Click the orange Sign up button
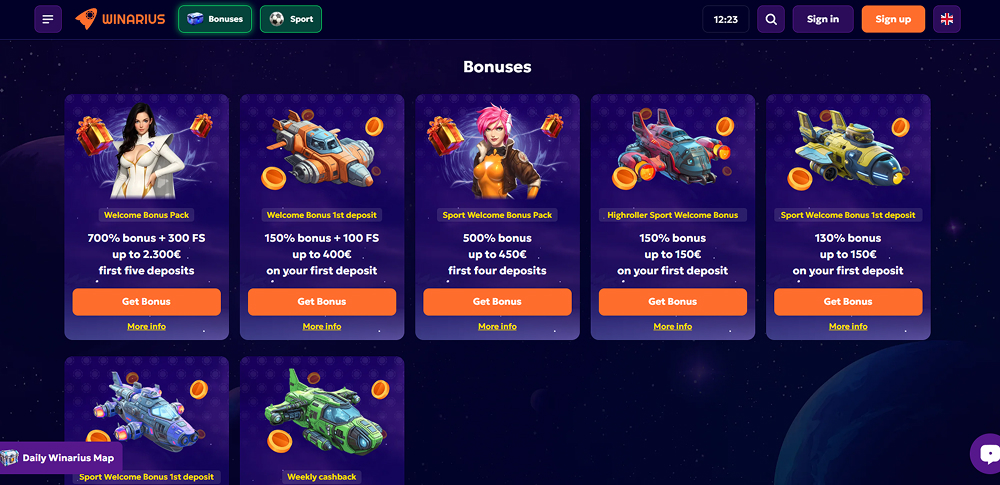Image resolution: width=1000 pixels, height=485 pixels. tap(893, 19)
